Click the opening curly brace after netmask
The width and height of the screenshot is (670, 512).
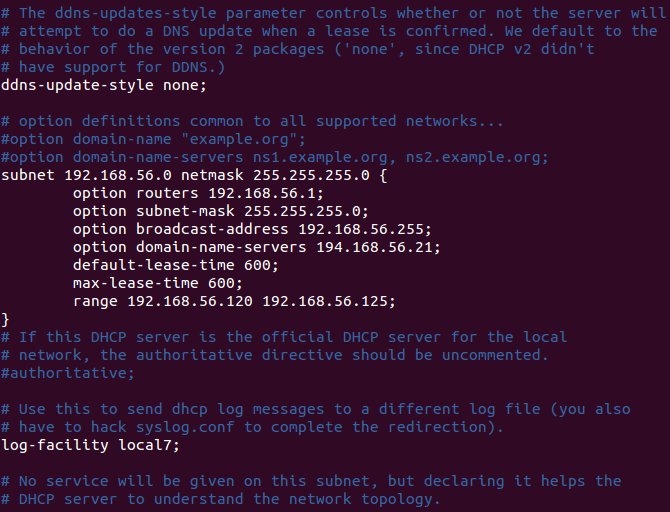pos(383,175)
